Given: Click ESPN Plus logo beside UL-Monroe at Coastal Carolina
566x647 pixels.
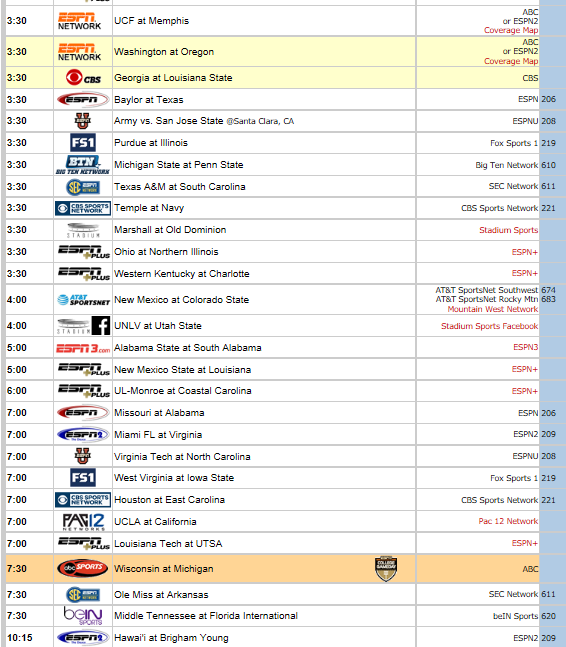Looking at the screenshot, I should tap(84, 391).
